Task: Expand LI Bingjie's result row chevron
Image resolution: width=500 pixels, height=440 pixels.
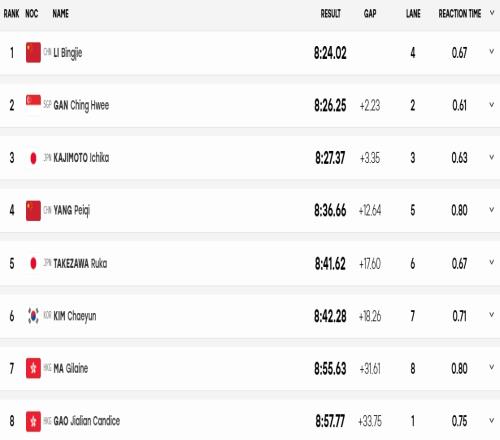Action: (491, 52)
